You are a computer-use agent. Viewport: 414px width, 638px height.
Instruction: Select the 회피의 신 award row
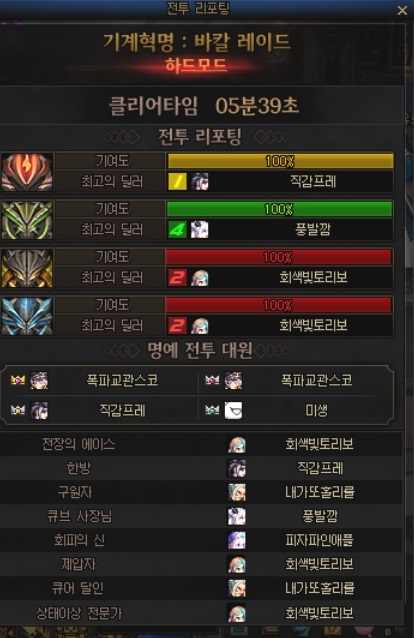[x=201, y=540]
